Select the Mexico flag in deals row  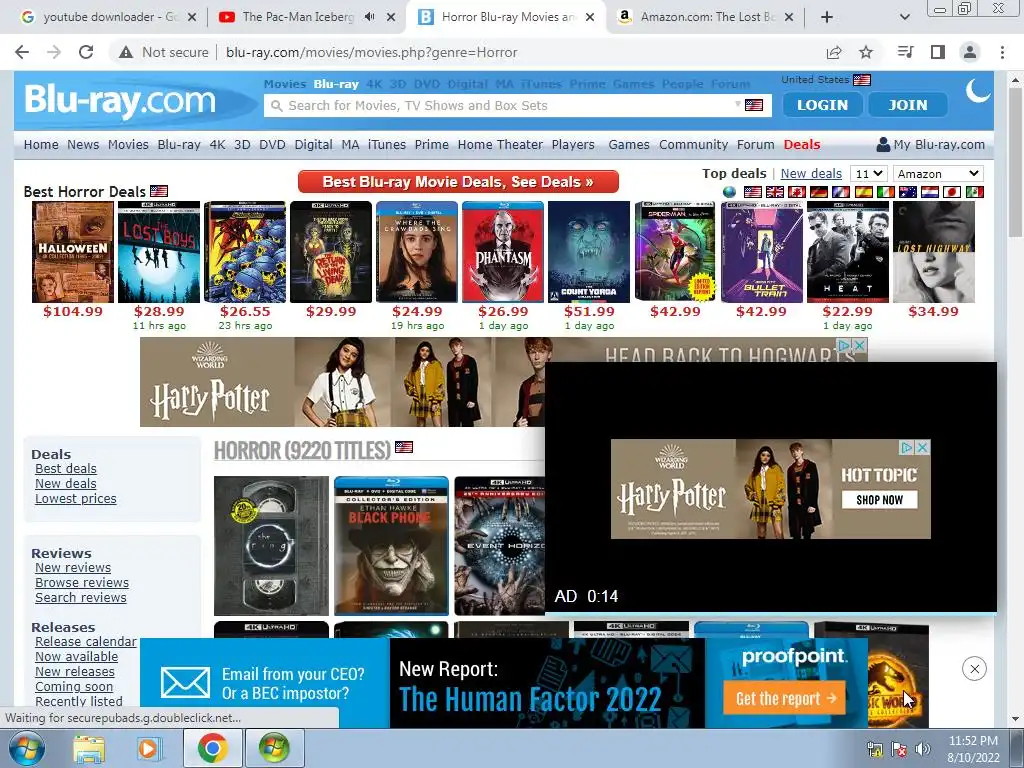click(974, 192)
